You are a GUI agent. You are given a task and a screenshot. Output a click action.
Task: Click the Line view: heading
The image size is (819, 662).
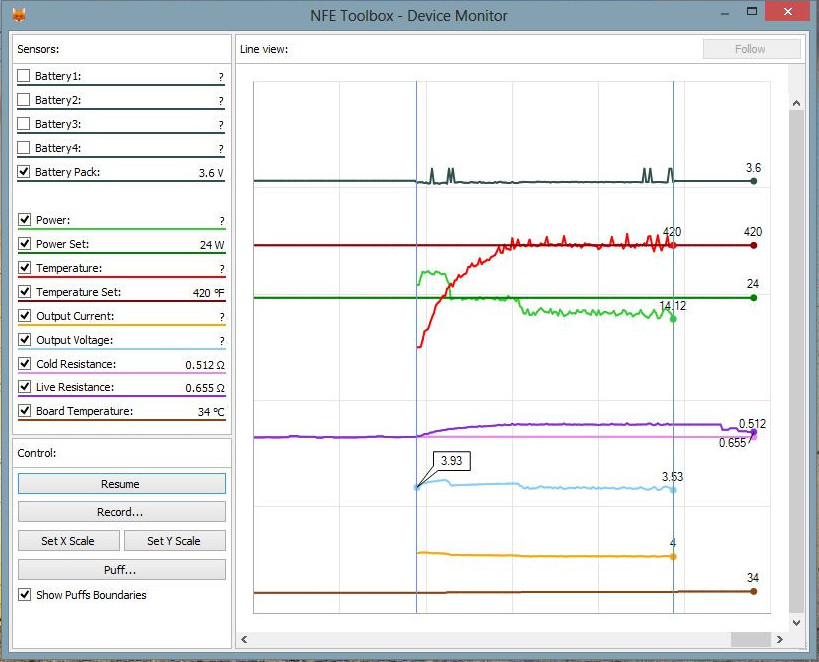pyautogui.click(x=264, y=49)
